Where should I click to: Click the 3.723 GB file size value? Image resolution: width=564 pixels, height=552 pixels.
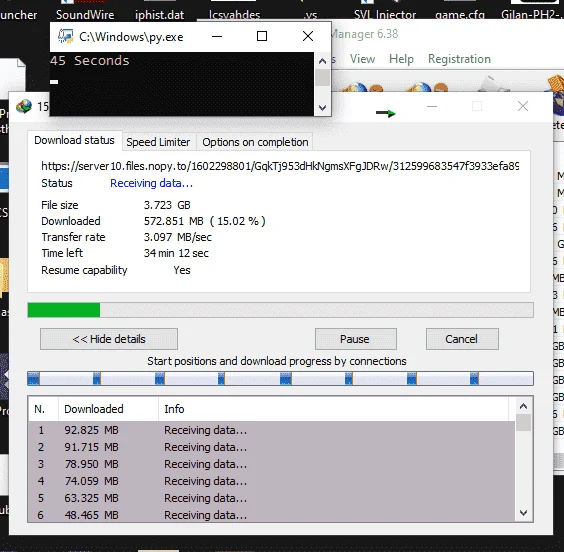[x=167, y=205]
